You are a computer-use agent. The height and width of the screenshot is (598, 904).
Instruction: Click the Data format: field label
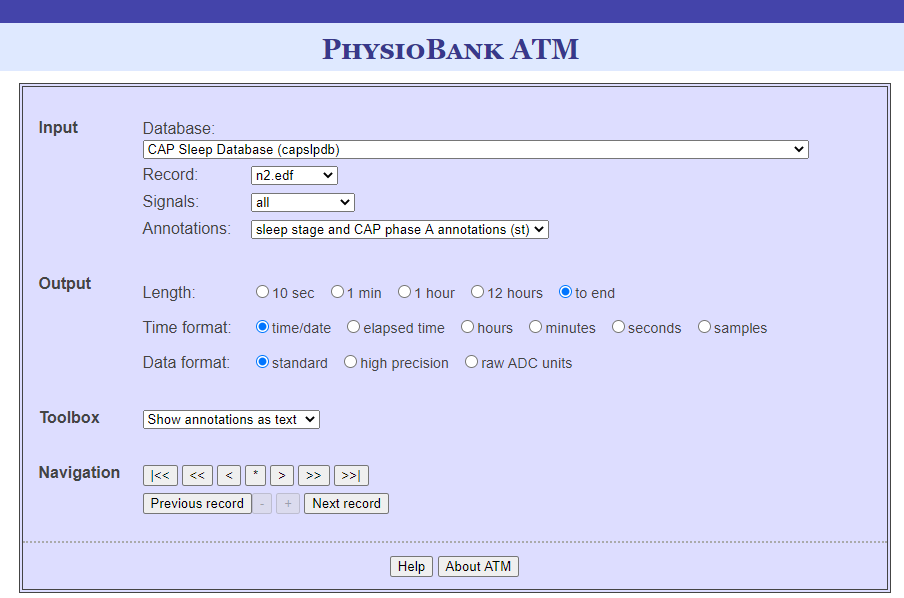click(186, 362)
